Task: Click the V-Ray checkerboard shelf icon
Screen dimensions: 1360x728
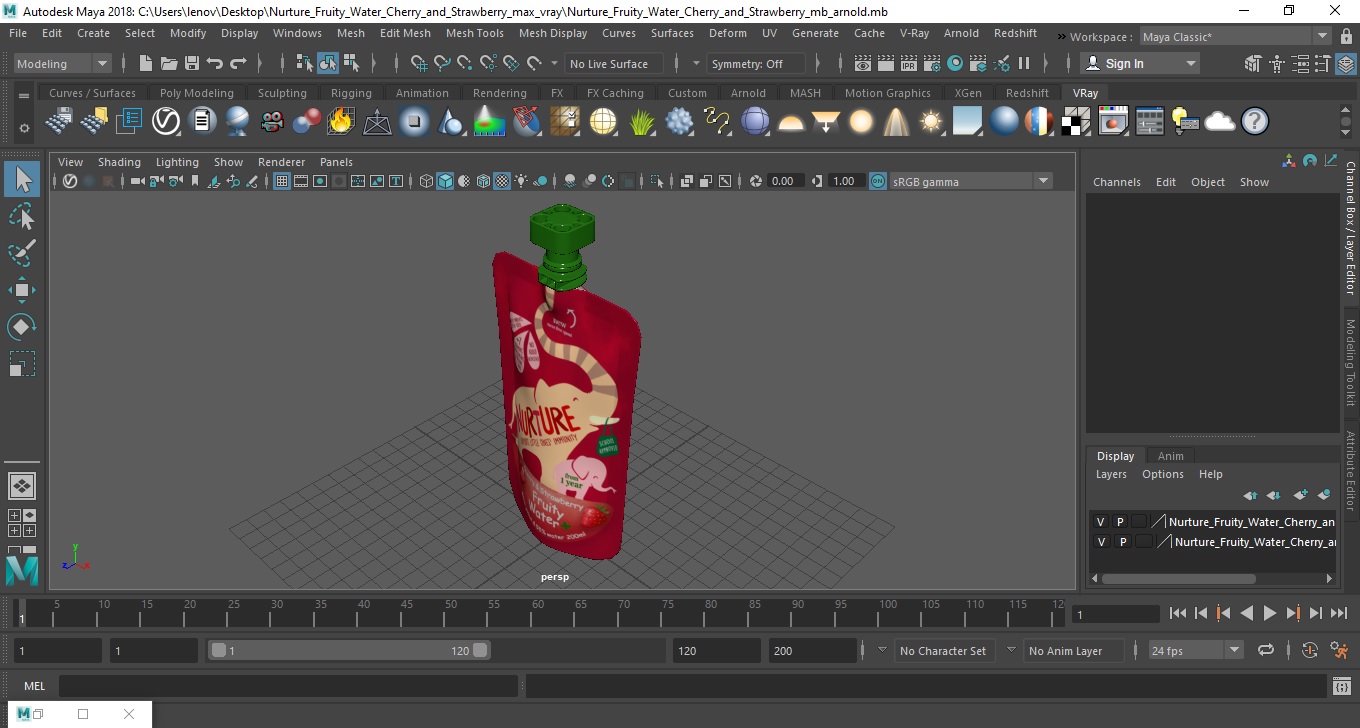Action: 1075,122
